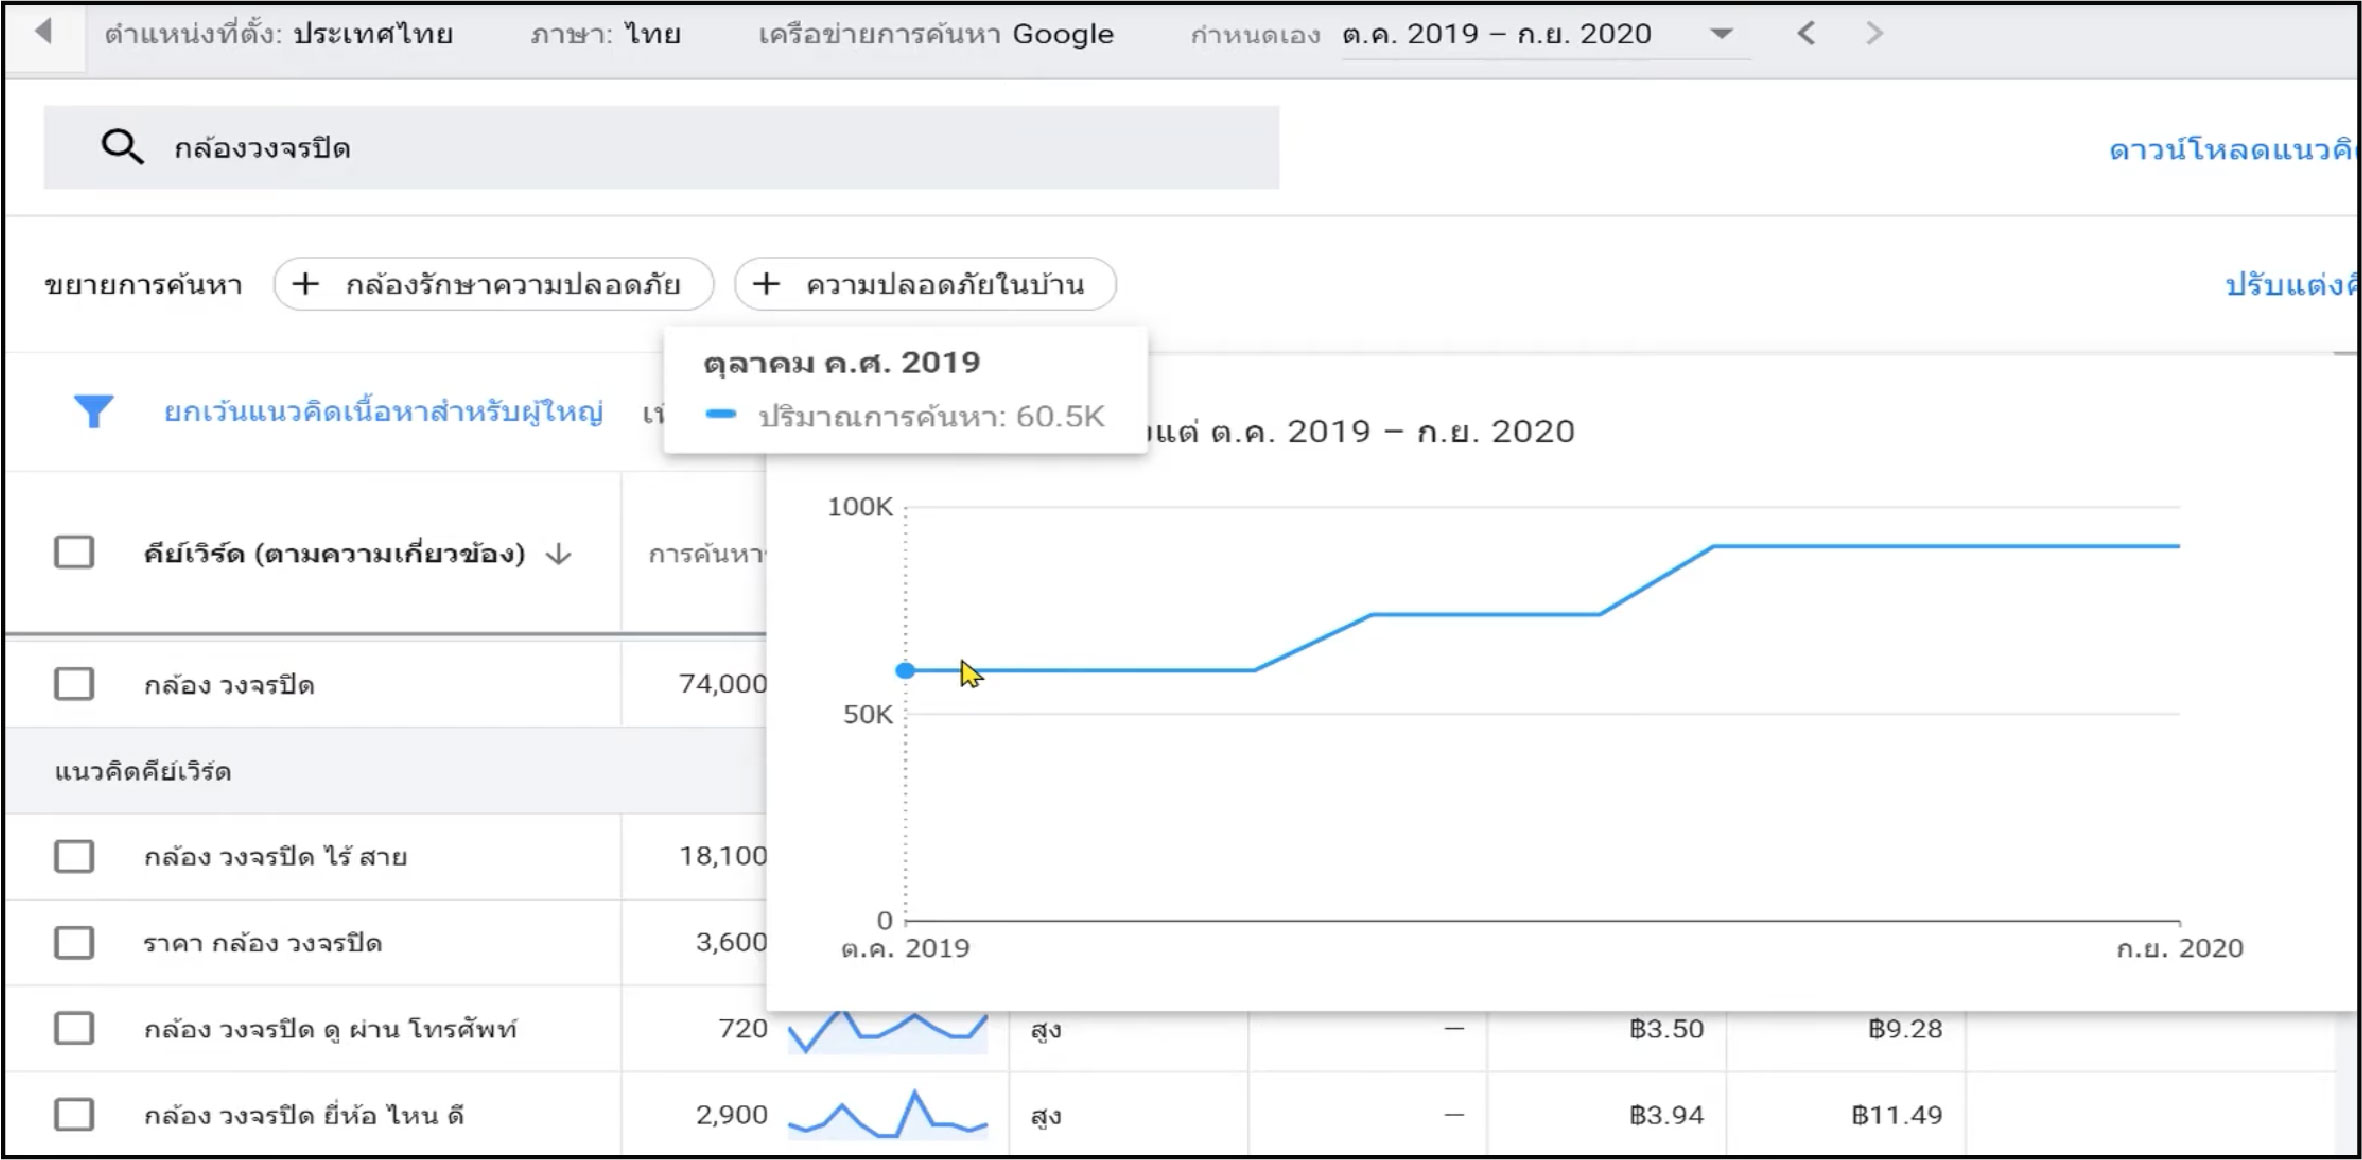Click the blue data point for ต.ค. 2019

pos(905,670)
